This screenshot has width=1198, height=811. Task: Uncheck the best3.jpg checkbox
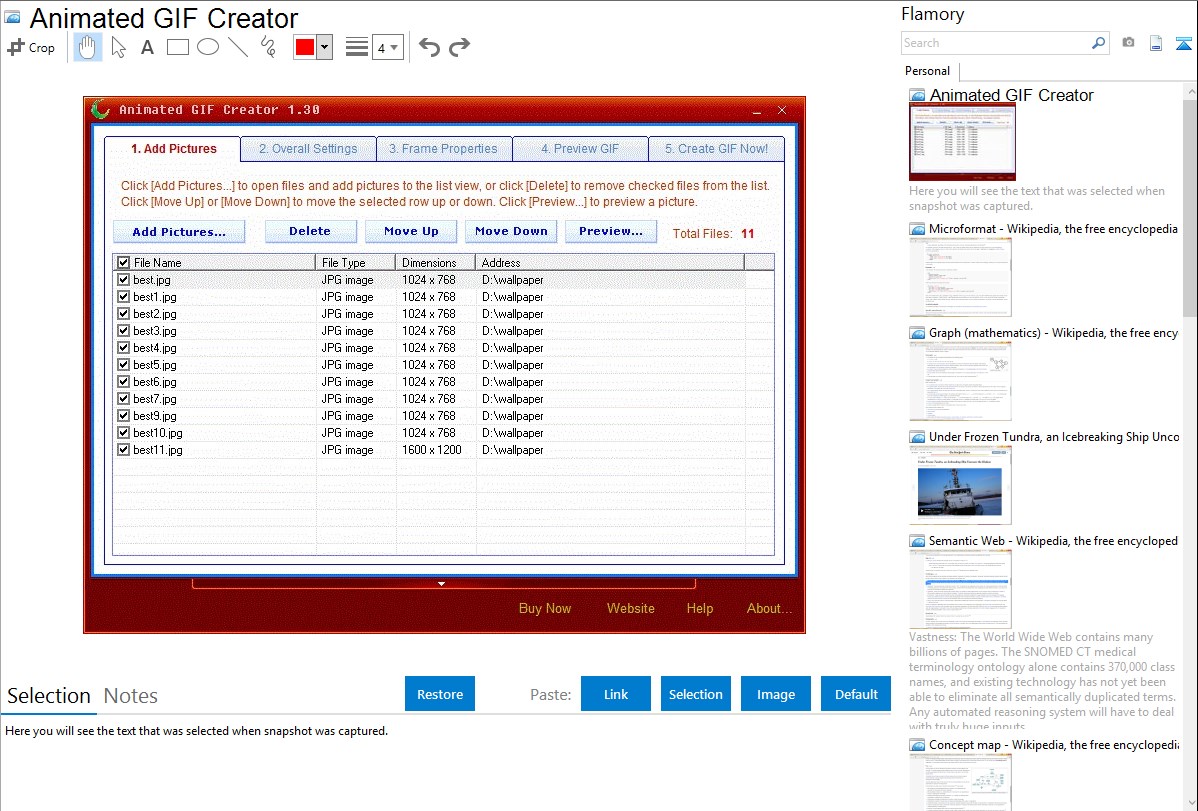(124, 331)
